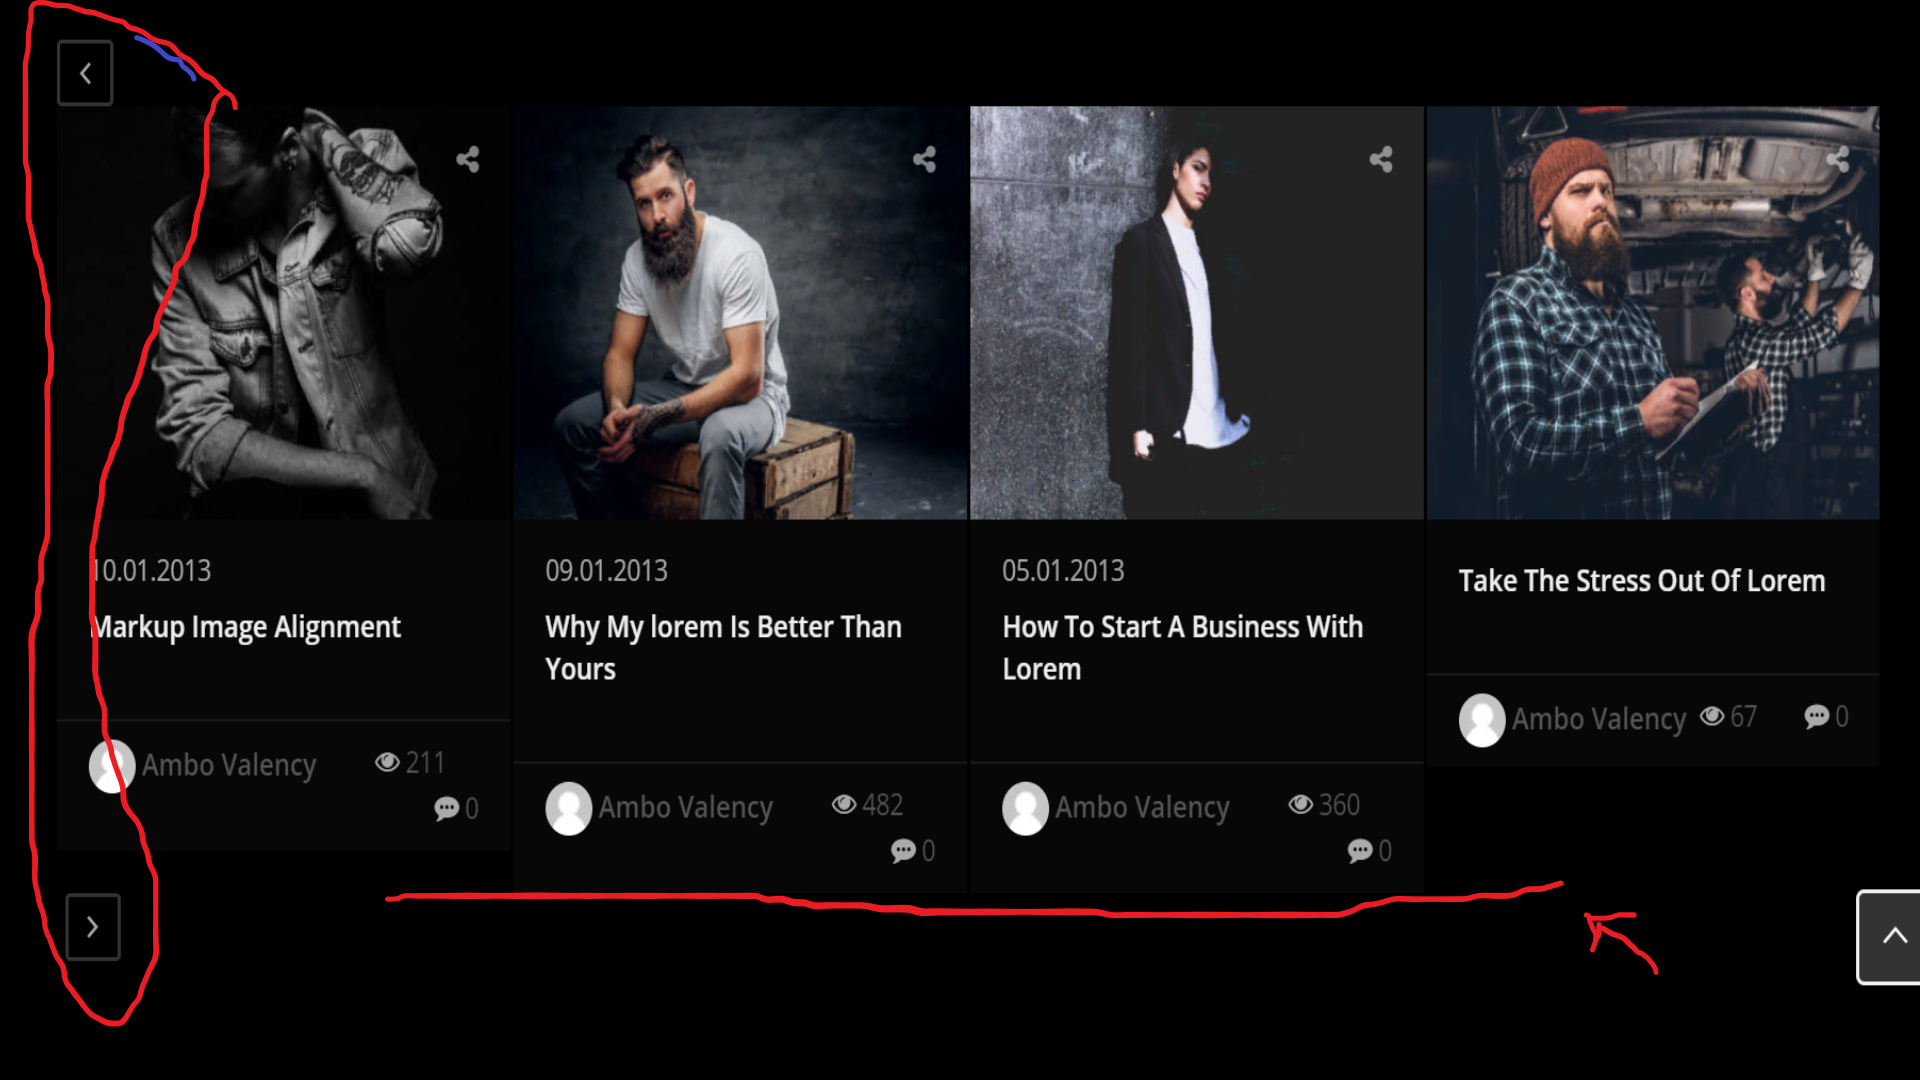The width and height of the screenshot is (1920, 1080).
Task: Click the comments bubble on Take The Stress card
Action: [1817, 716]
